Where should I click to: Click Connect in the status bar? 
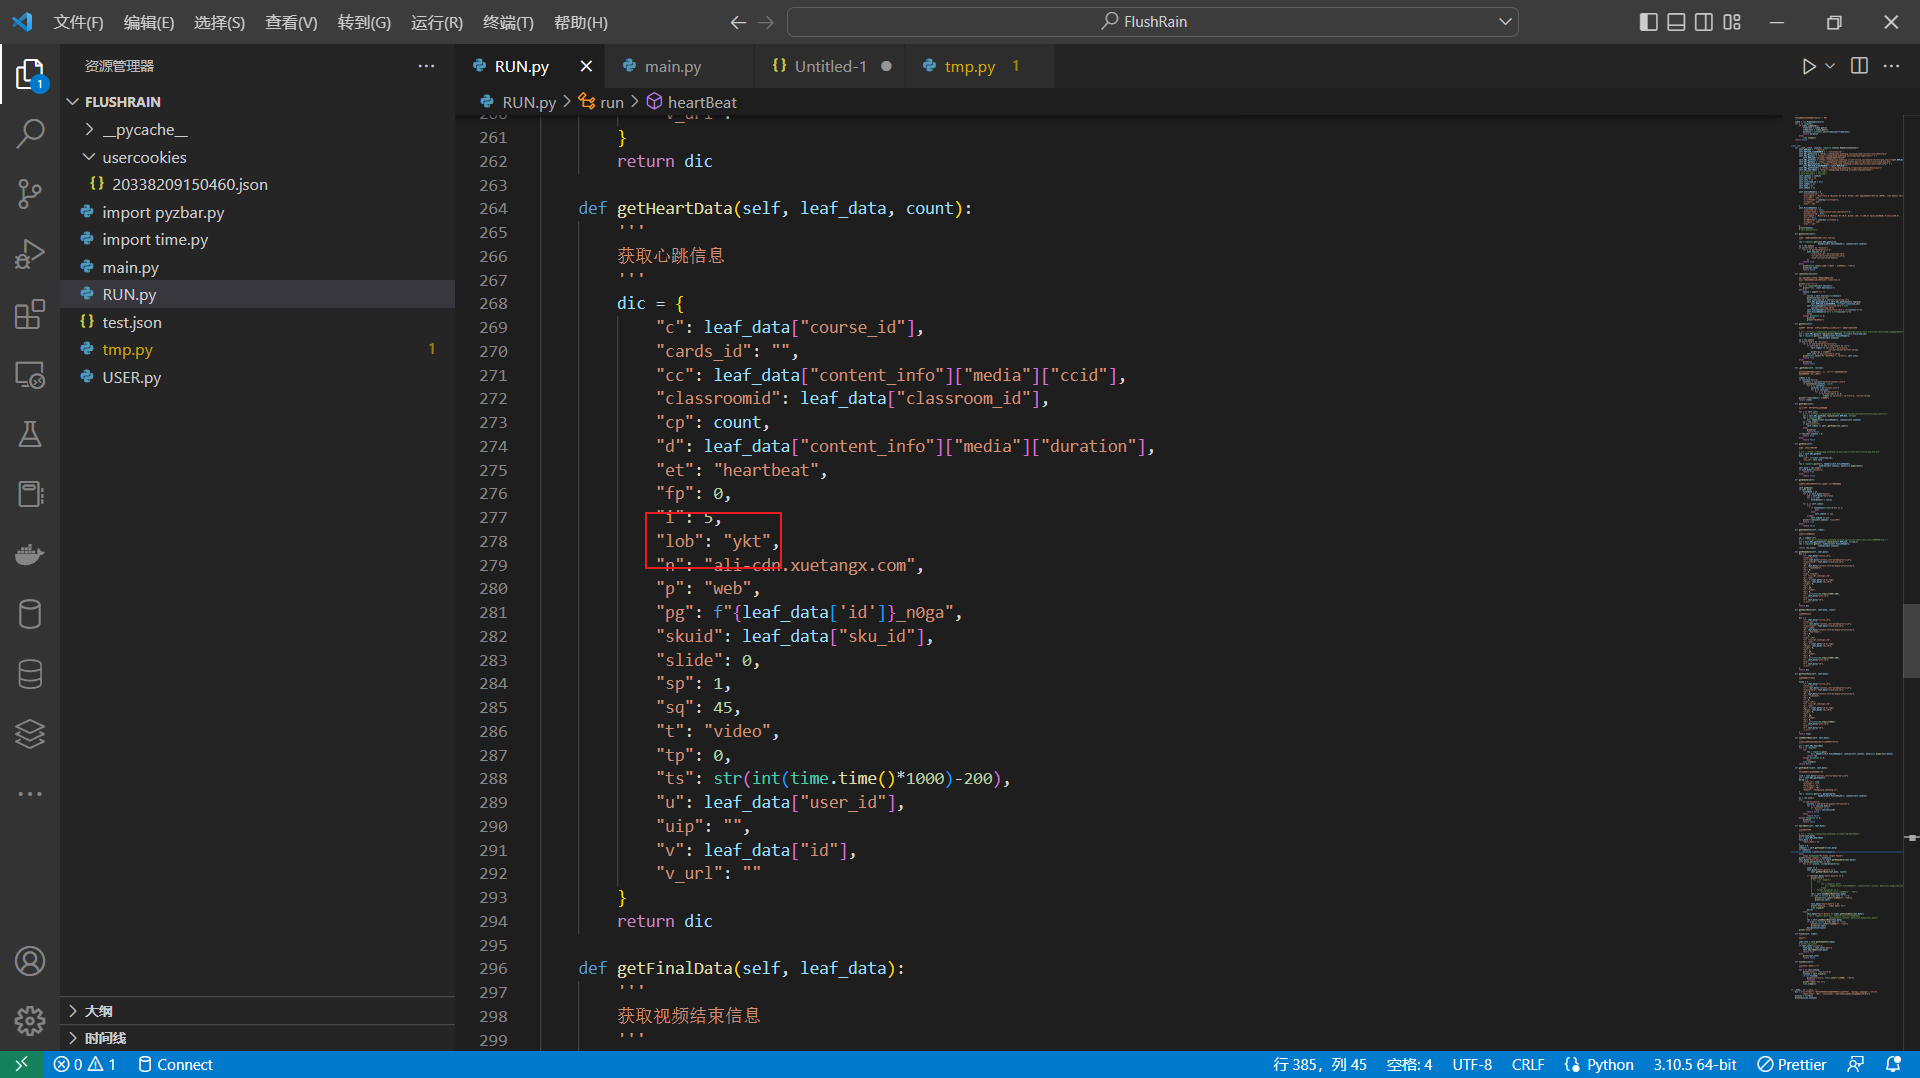175,1064
